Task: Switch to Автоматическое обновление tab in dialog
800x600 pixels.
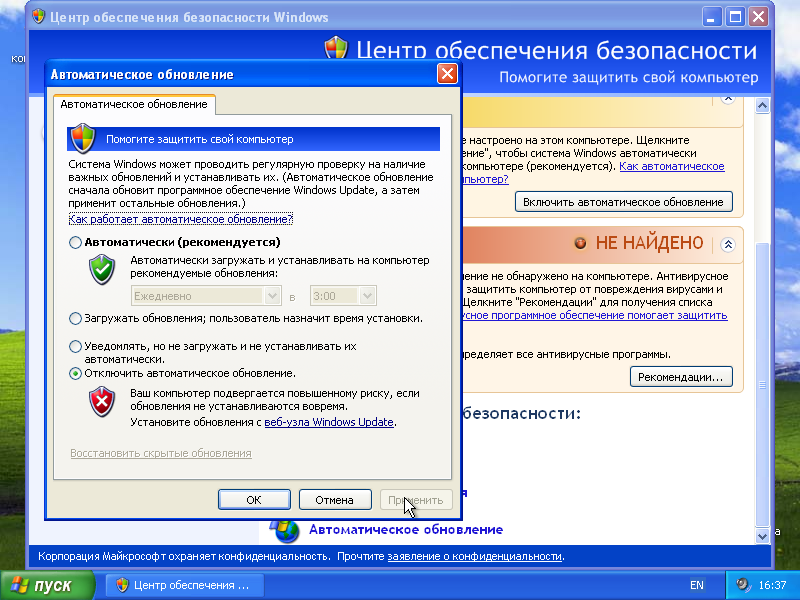Action: click(134, 104)
